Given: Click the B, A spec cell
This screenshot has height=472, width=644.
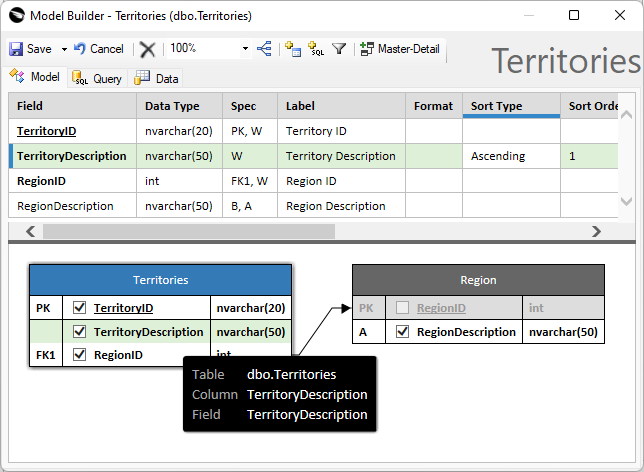Looking at the screenshot, I should click(x=250, y=206).
